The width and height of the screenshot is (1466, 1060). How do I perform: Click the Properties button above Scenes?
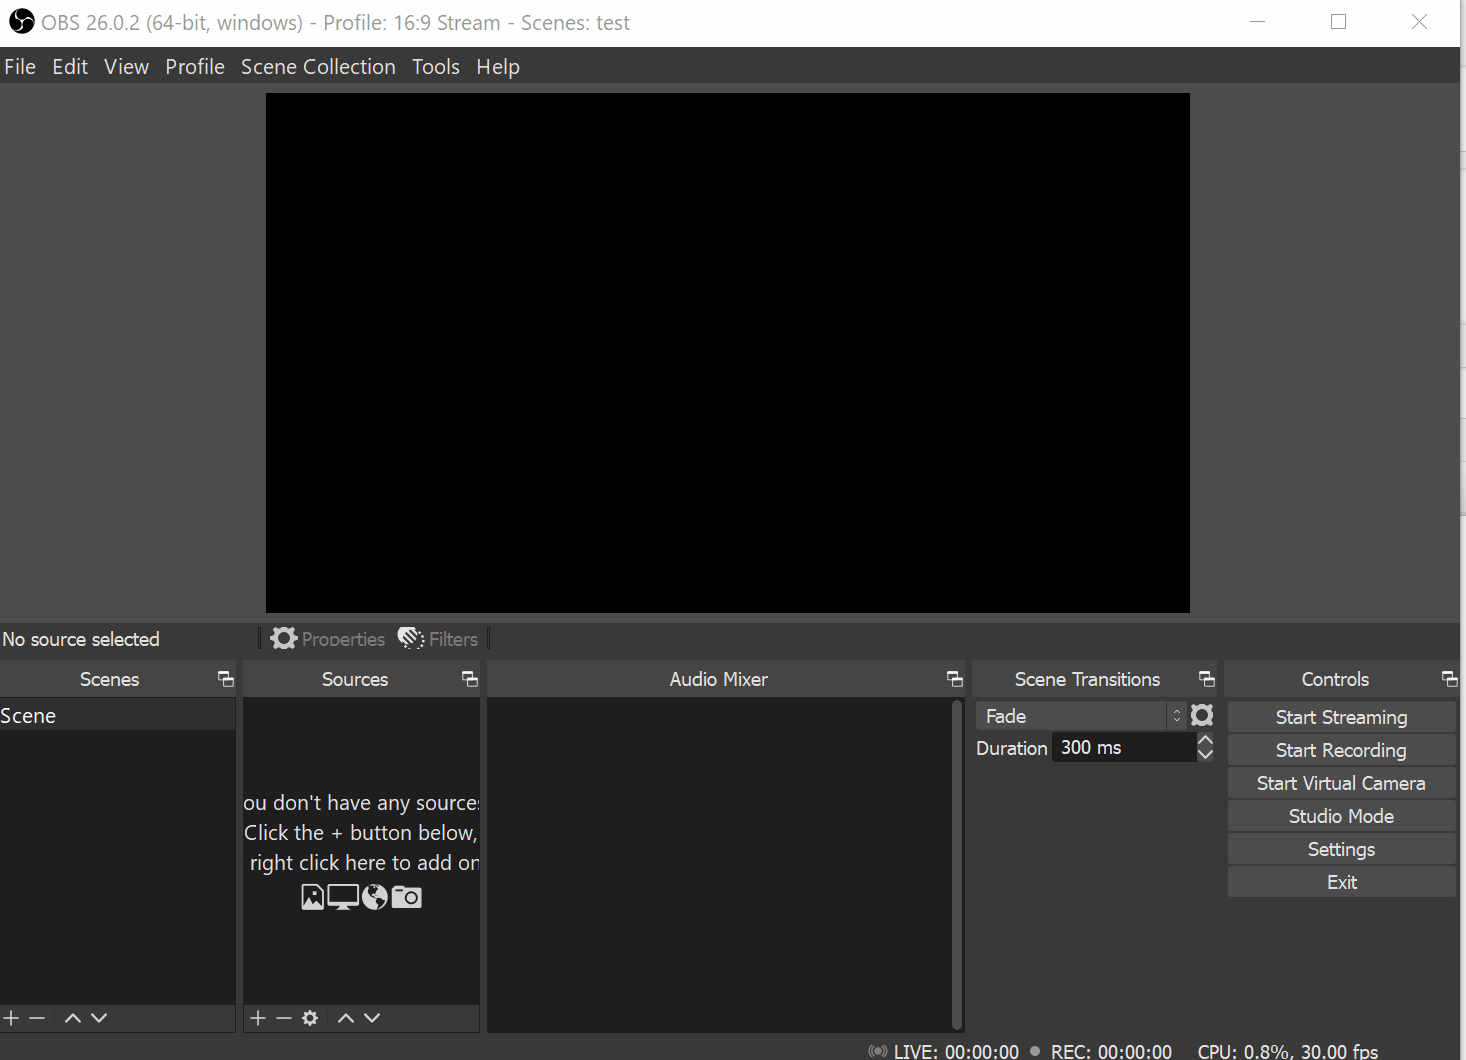327,639
